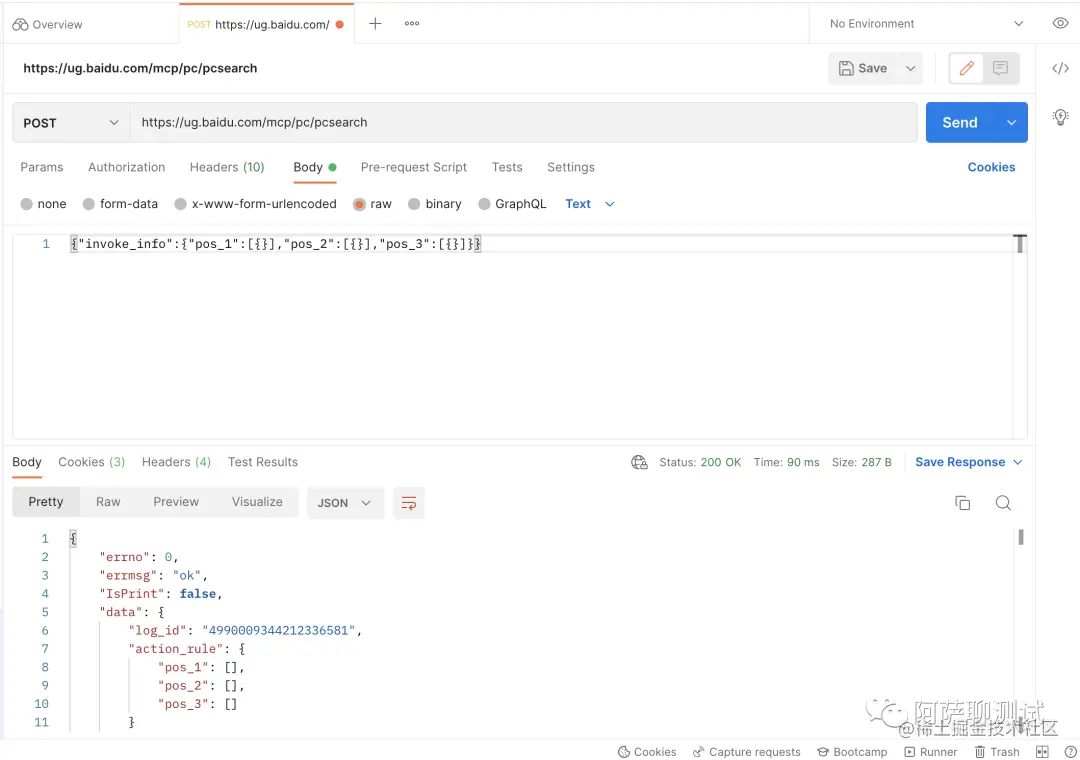Viewport: 1080px width, 760px height.
Task: Open the Tests tab
Action: pyautogui.click(x=507, y=167)
